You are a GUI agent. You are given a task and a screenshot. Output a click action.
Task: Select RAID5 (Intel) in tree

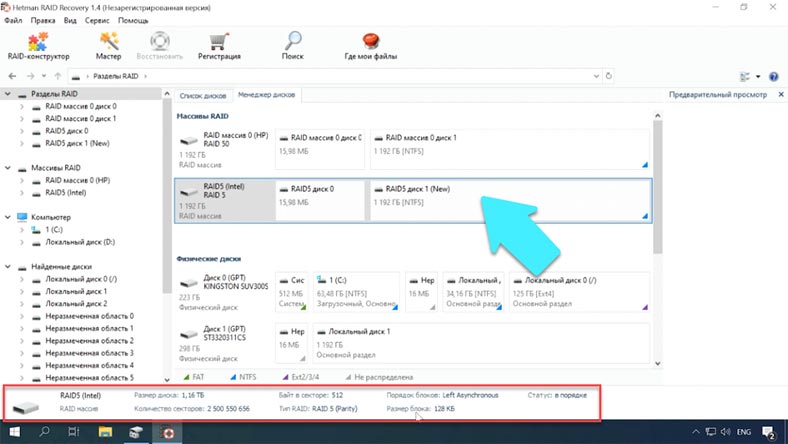pos(65,193)
